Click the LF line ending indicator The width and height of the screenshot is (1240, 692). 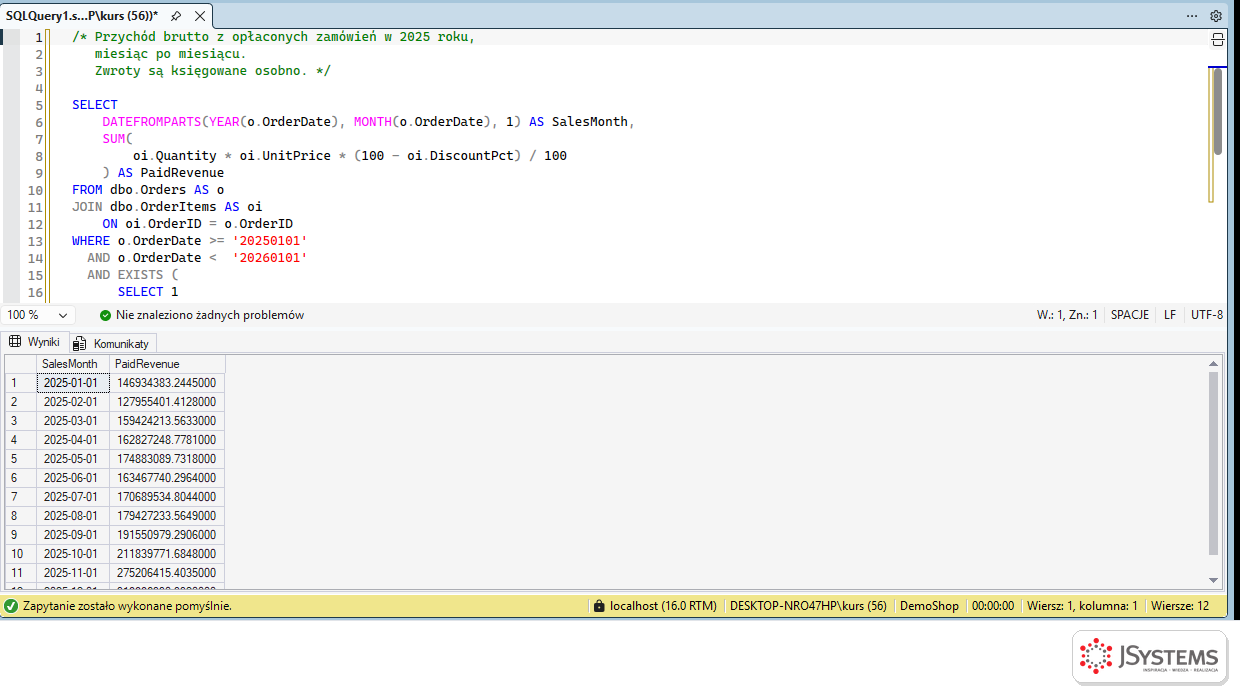(x=1170, y=315)
